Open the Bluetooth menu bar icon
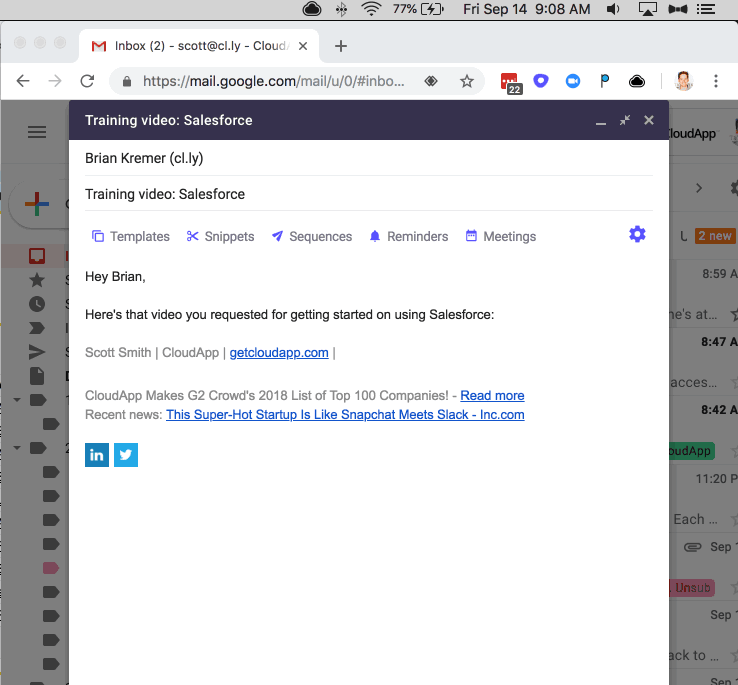The height and width of the screenshot is (685, 738). coord(342,9)
